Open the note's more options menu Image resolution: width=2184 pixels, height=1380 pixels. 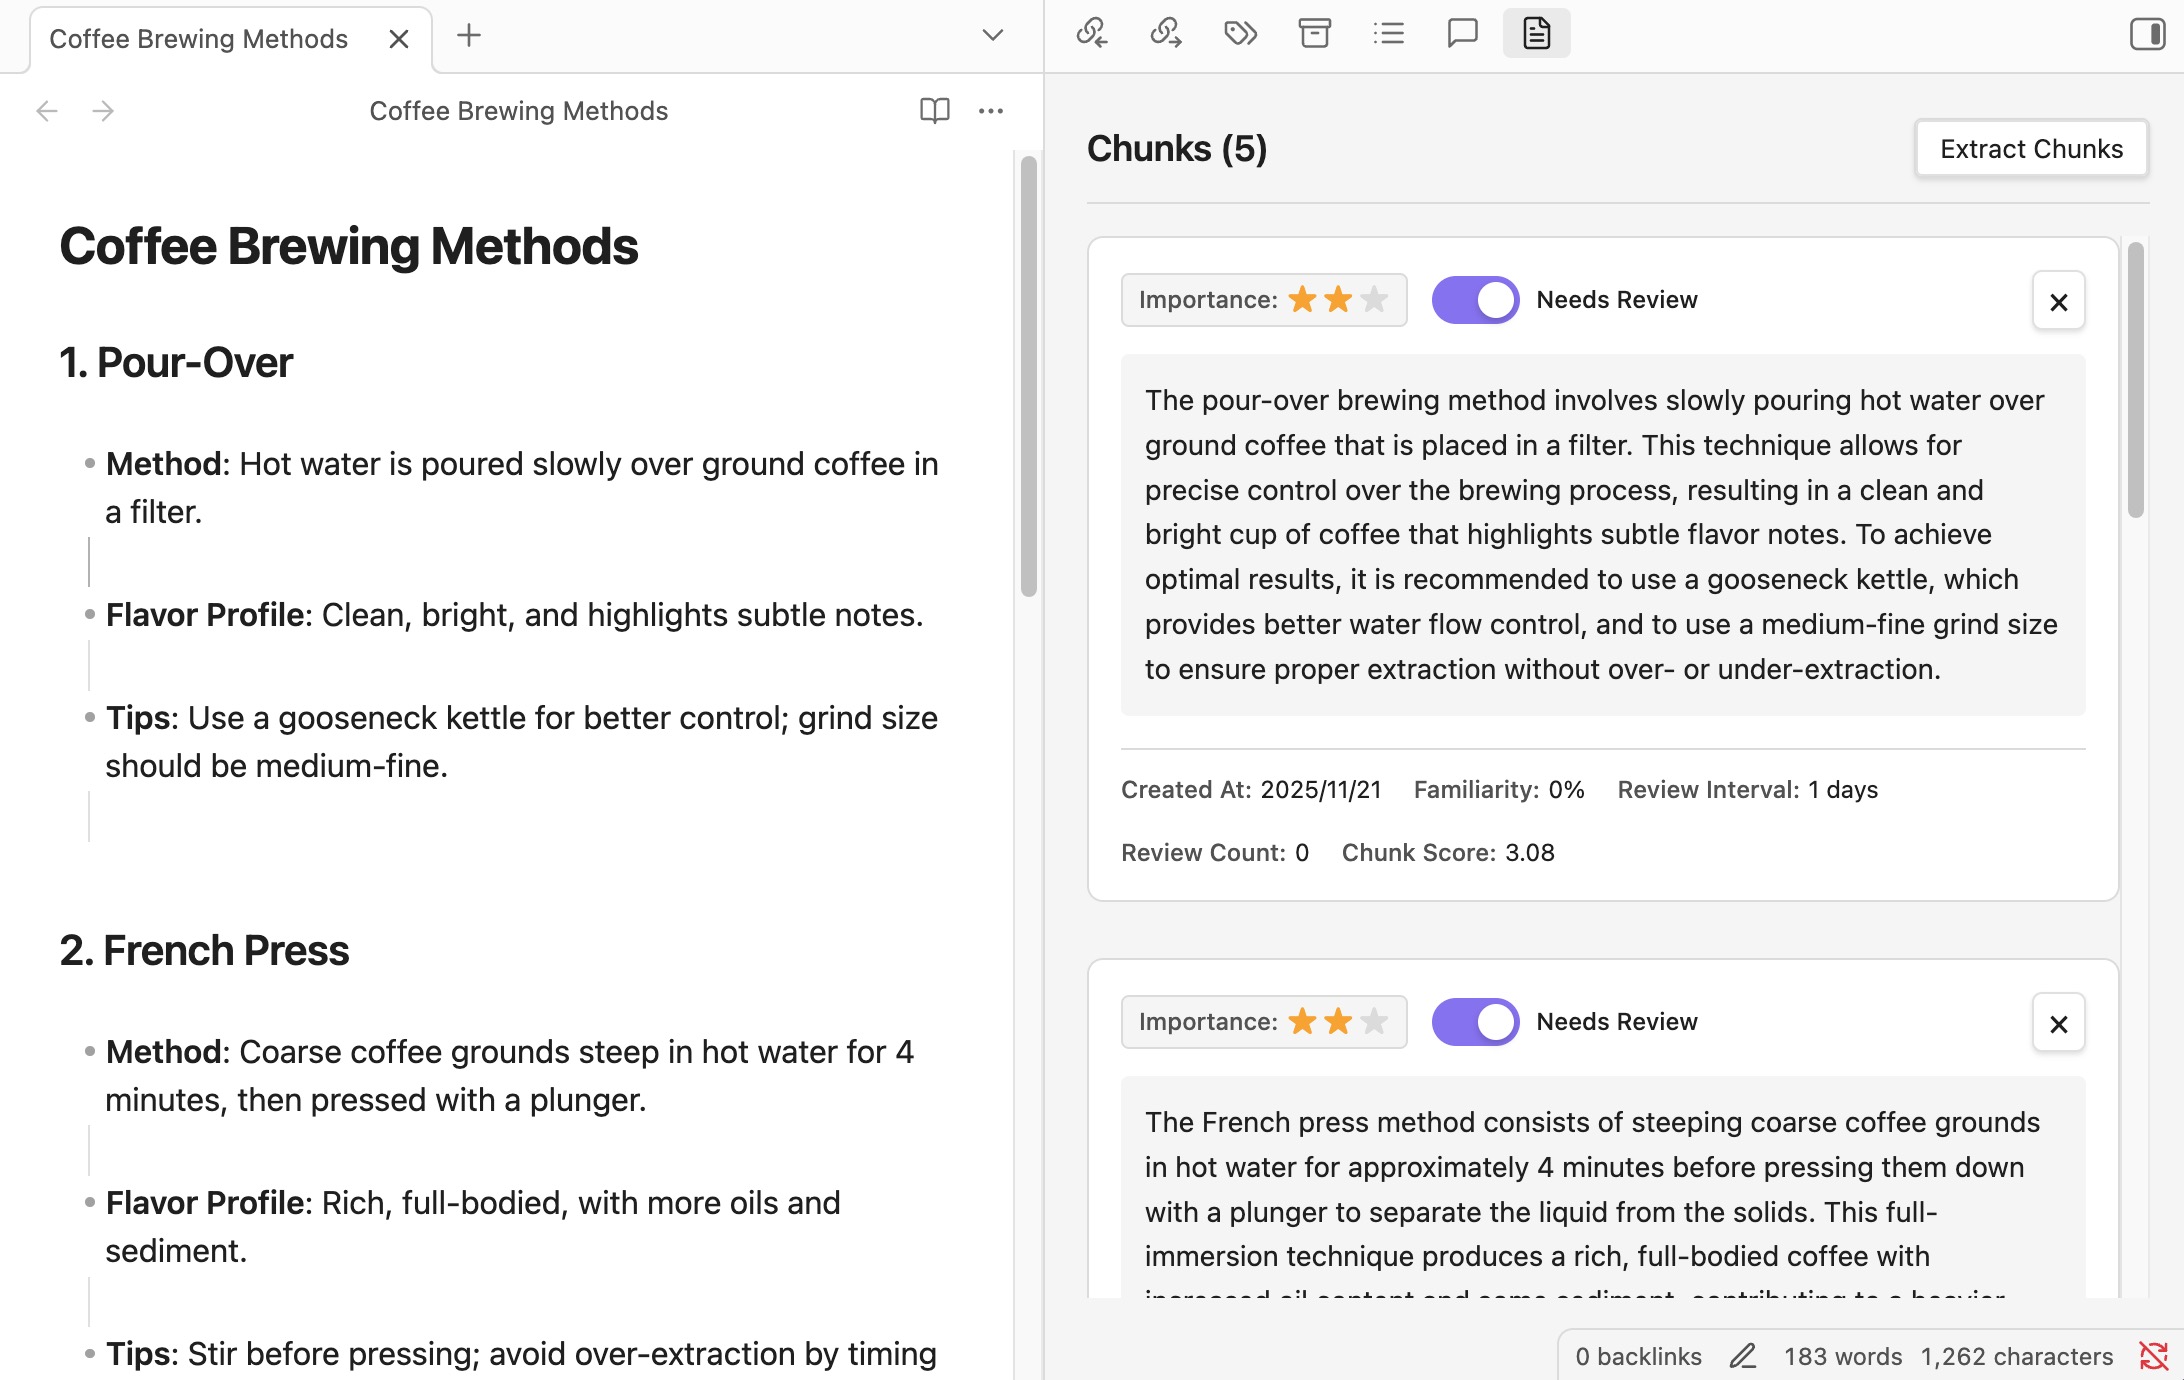coord(990,110)
